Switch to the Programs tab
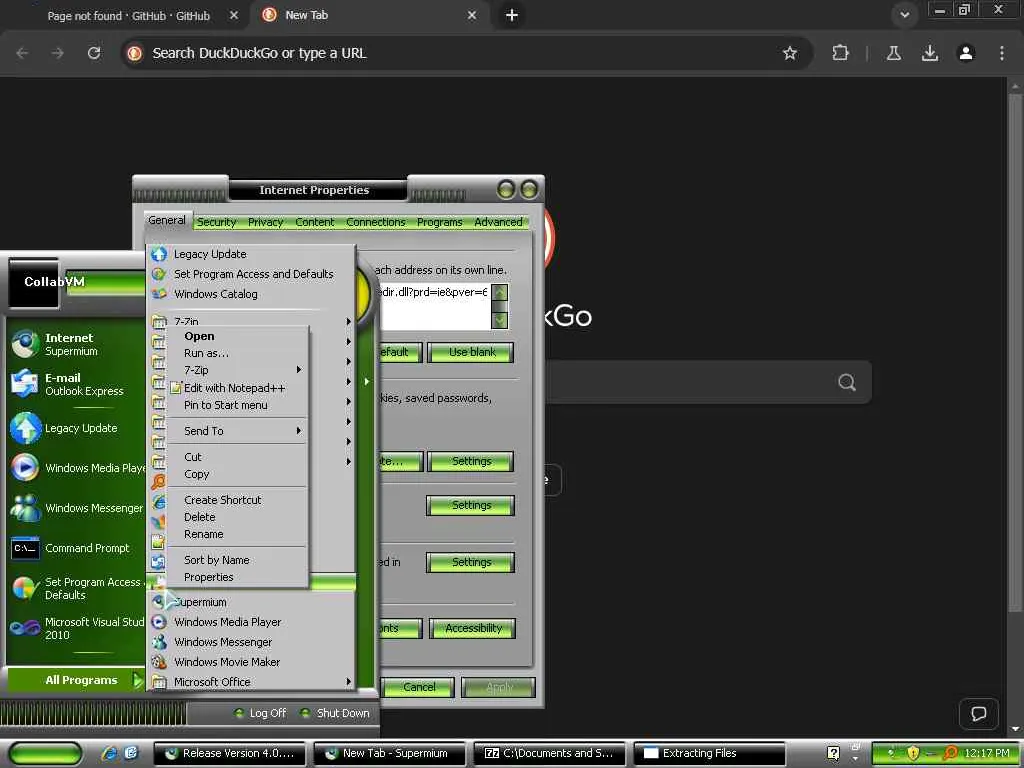This screenshot has width=1024, height=768. click(x=440, y=222)
